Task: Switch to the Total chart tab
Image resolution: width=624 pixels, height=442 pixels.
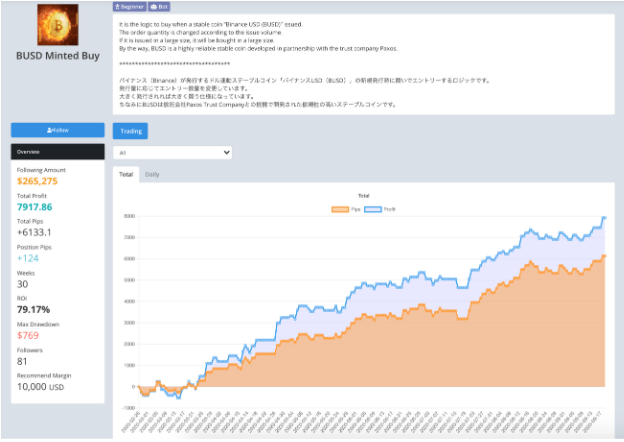Action: click(126, 174)
